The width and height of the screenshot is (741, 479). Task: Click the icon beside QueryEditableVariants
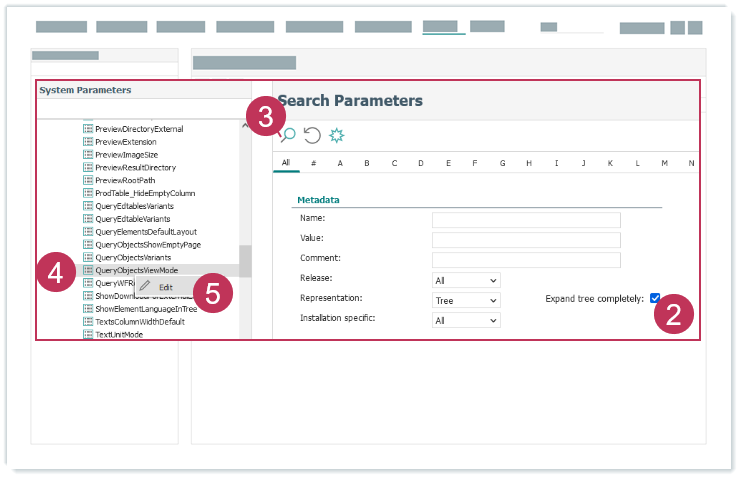coord(87,218)
